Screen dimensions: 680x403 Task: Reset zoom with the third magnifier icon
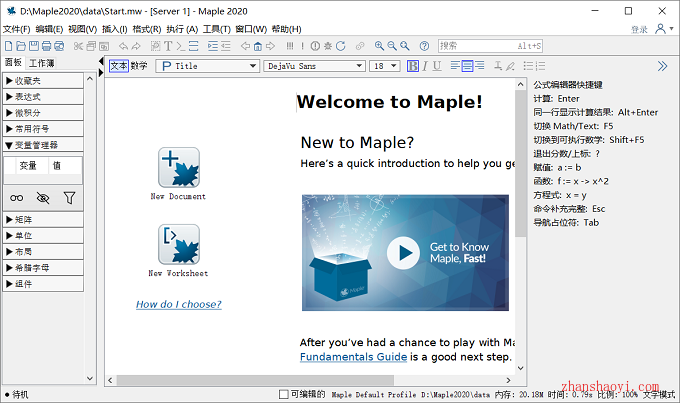[405, 46]
